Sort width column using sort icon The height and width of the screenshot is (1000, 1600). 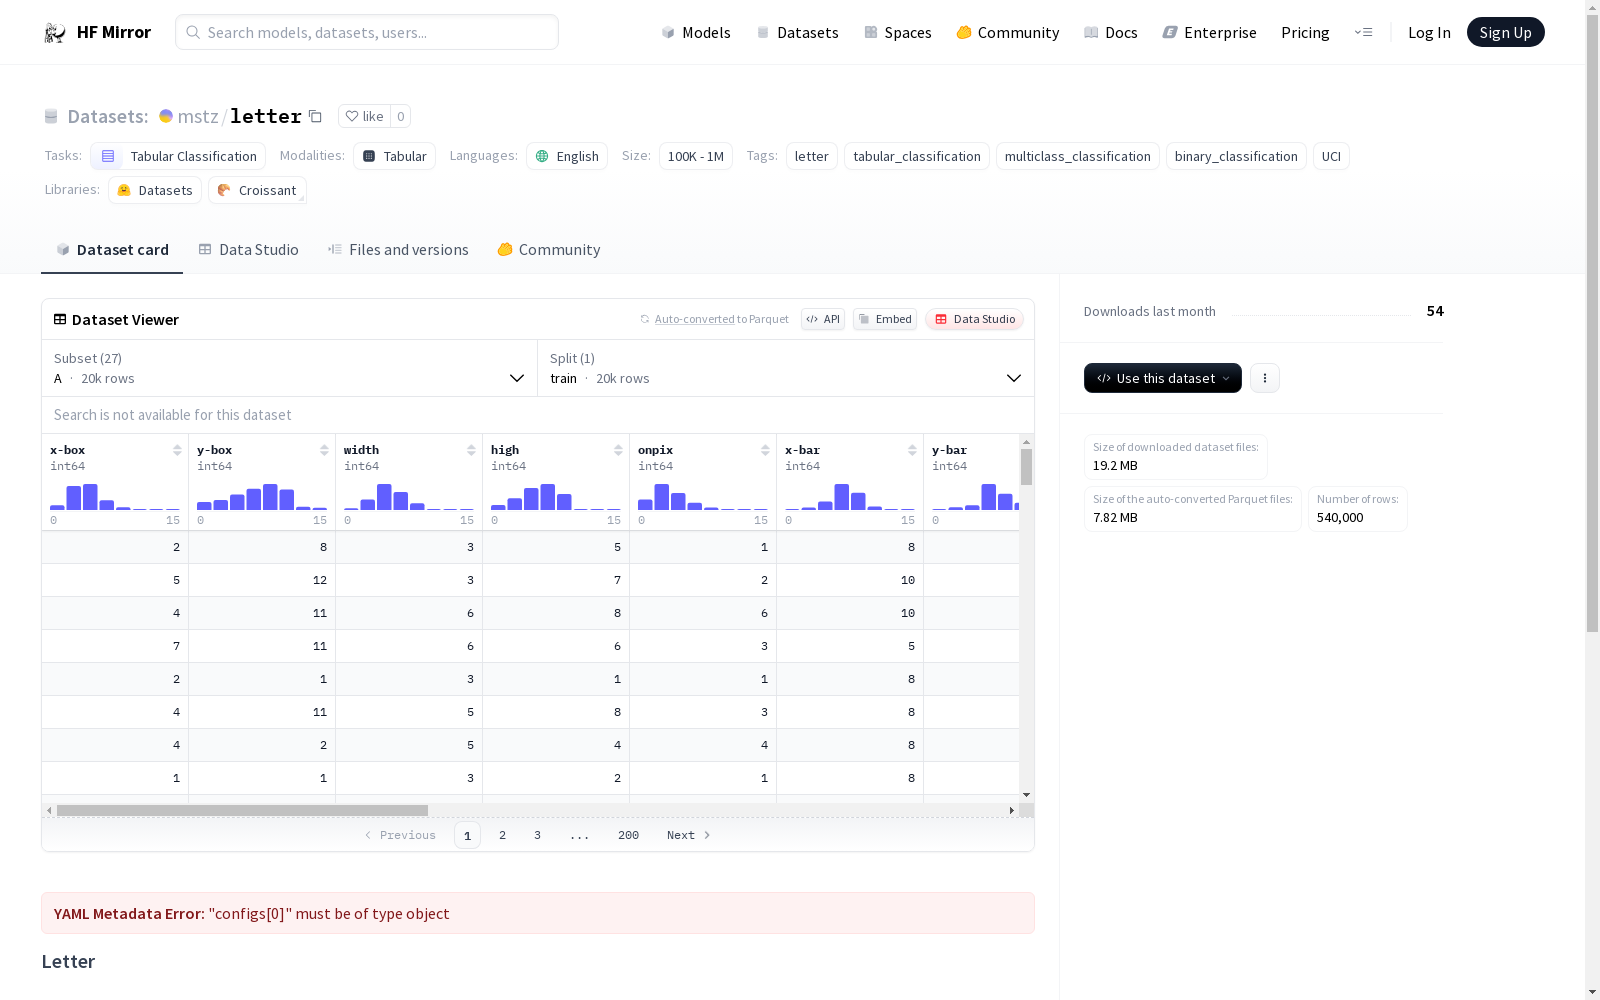pos(471,450)
